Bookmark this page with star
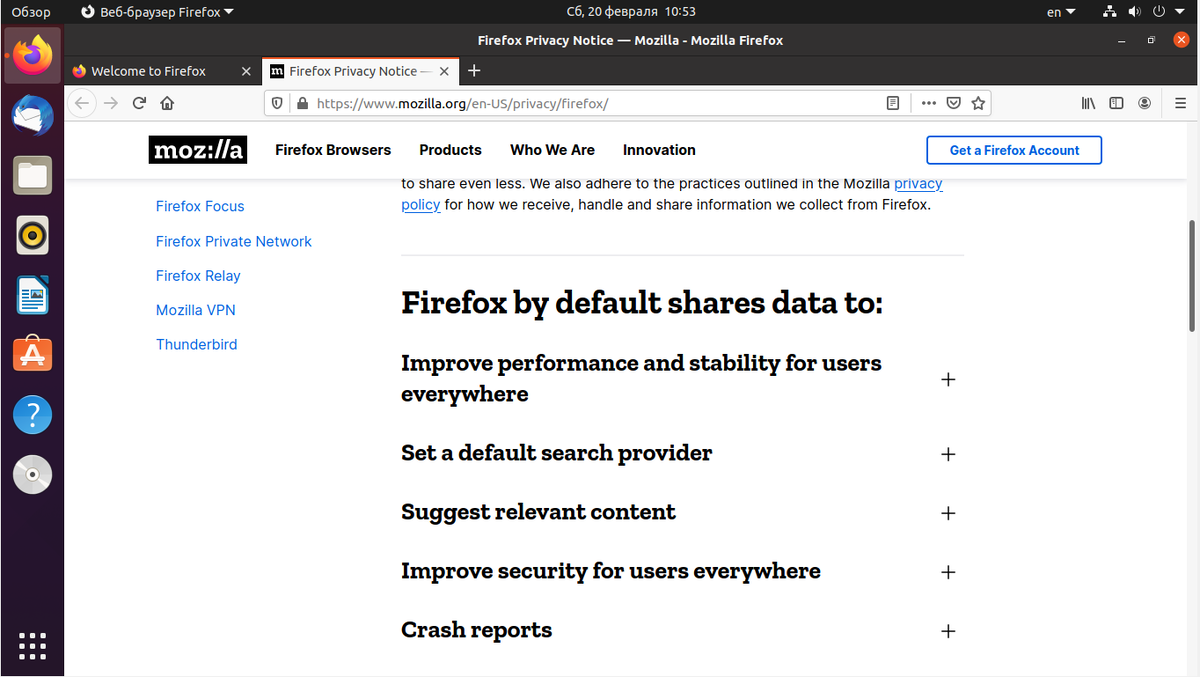Image resolution: width=1200 pixels, height=677 pixels. pos(978,103)
